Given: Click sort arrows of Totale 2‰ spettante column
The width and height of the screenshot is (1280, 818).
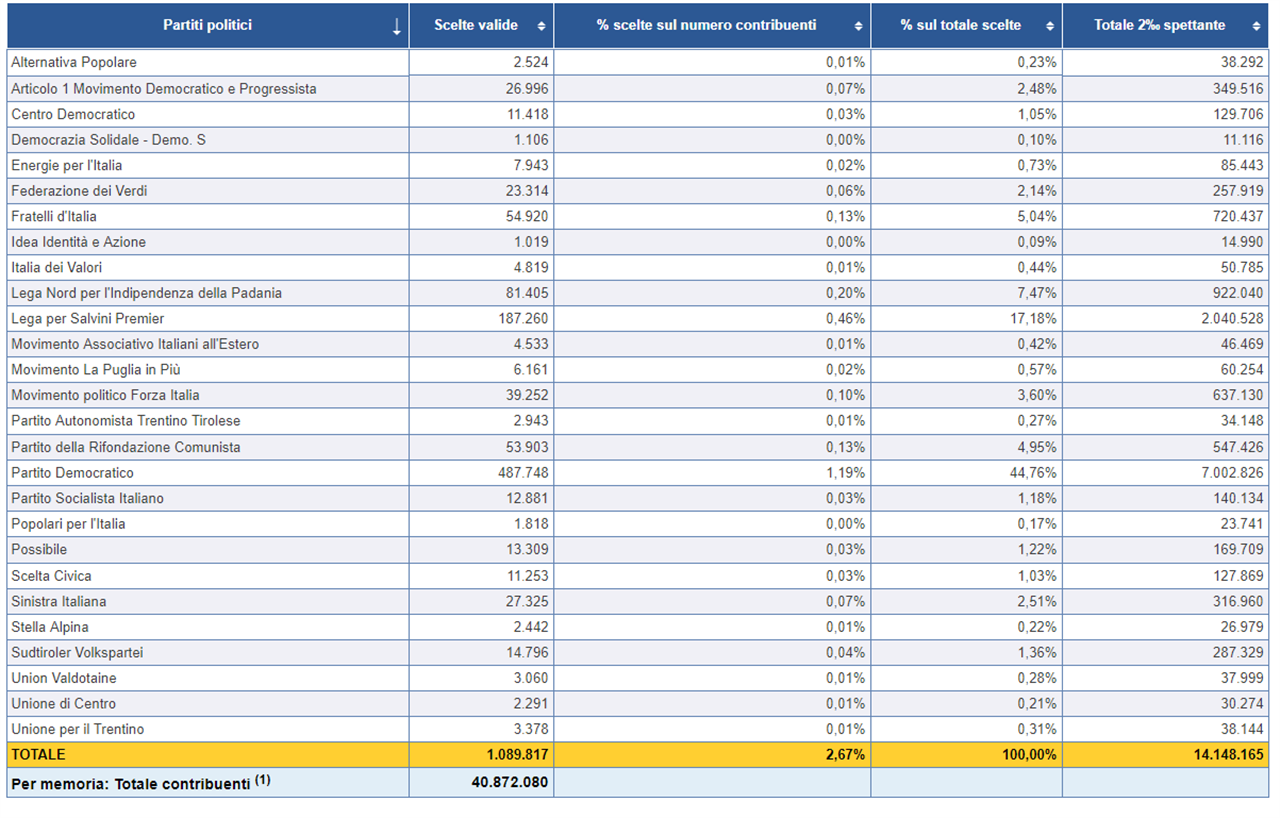Looking at the screenshot, I should [1256, 26].
